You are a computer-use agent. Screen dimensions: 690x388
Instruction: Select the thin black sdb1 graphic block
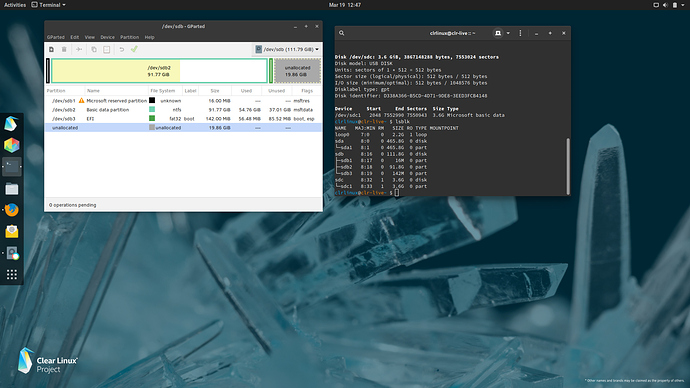tap(48, 71)
